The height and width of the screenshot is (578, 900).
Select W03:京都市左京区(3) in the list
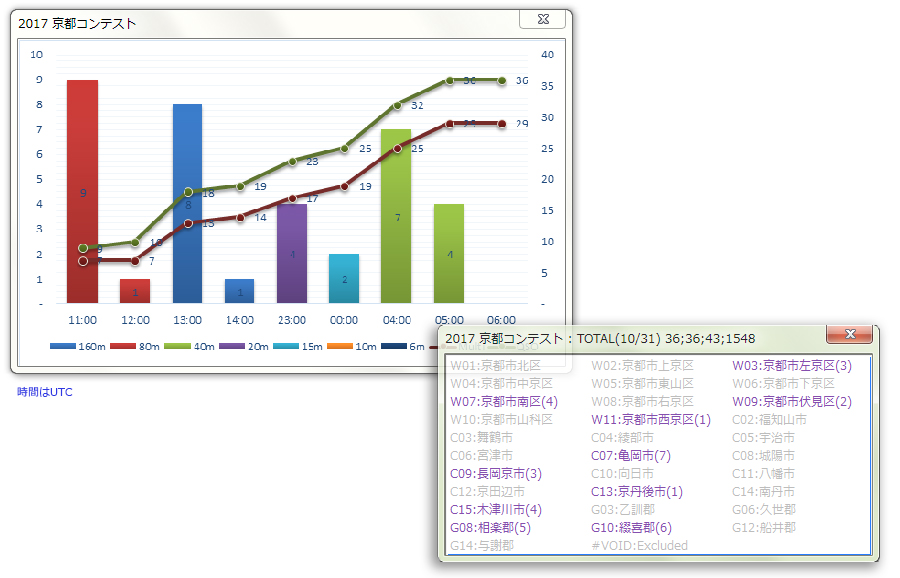tap(791, 366)
